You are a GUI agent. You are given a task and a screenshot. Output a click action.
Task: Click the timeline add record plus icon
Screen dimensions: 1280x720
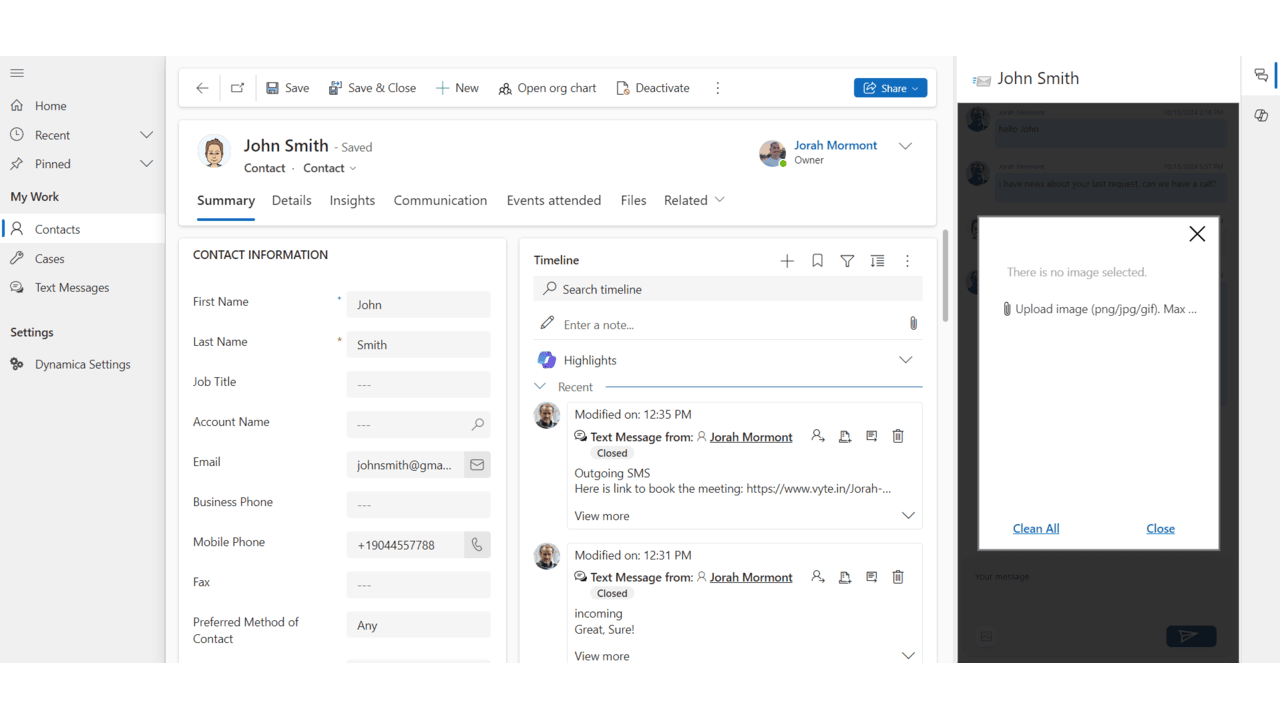click(x=787, y=261)
